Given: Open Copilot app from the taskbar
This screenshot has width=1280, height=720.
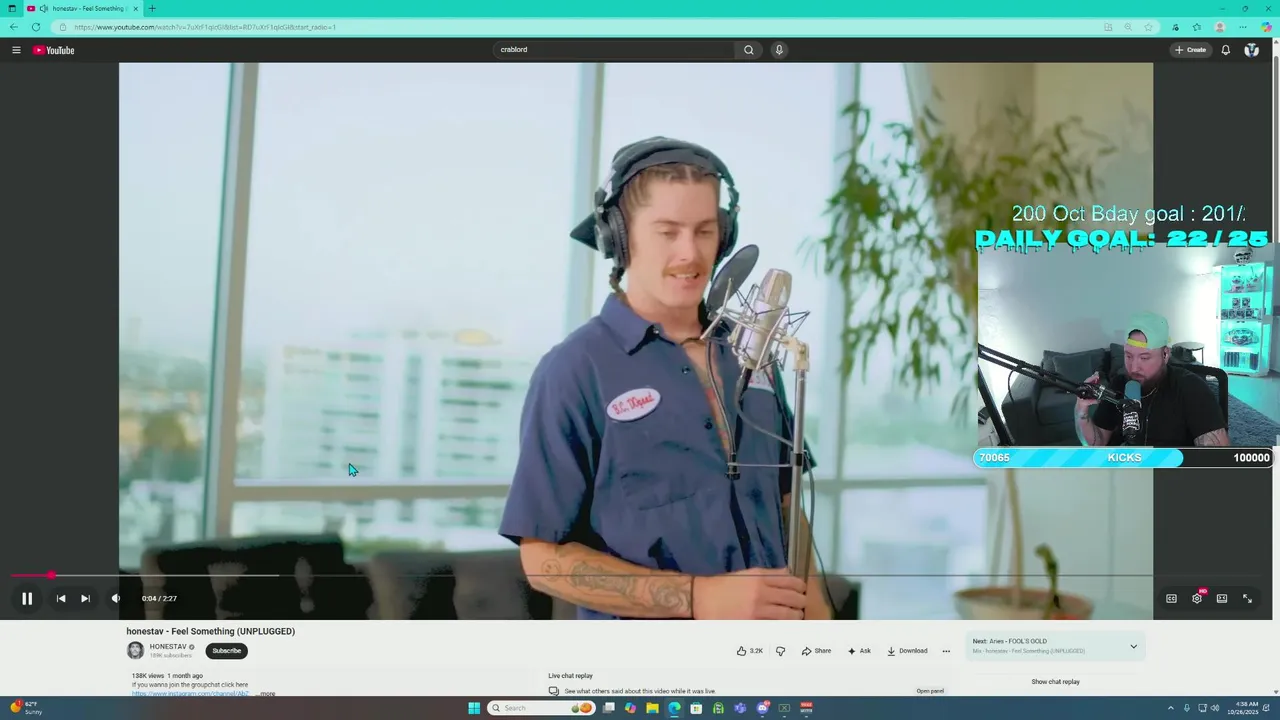Looking at the screenshot, I should [x=630, y=708].
